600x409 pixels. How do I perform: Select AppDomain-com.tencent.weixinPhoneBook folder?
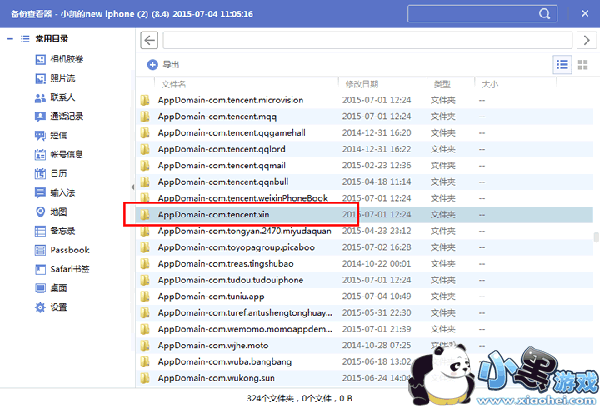tap(364, 198)
